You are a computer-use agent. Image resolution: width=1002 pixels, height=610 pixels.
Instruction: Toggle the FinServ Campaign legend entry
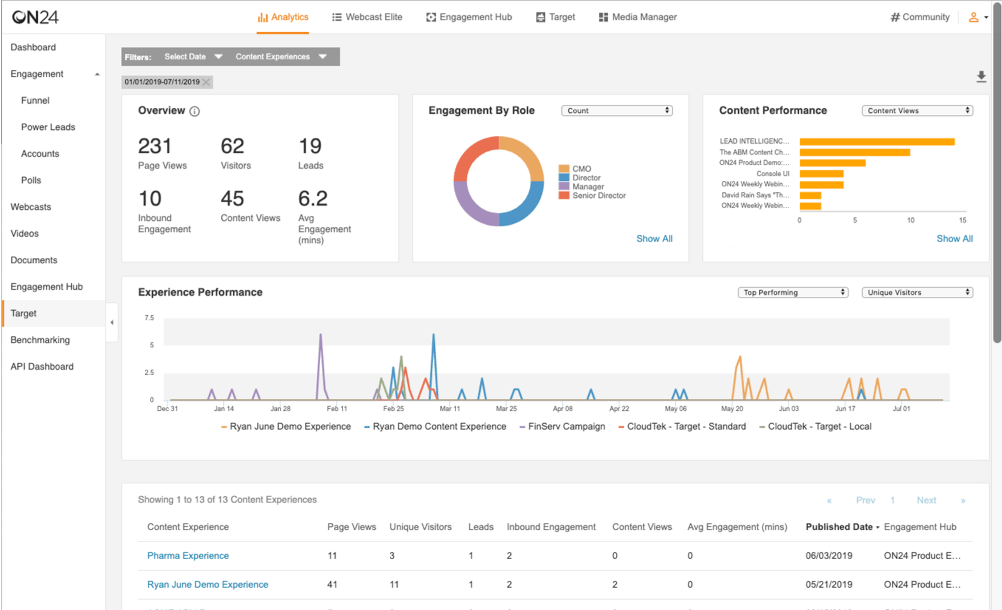pyautogui.click(x=562, y=427)
